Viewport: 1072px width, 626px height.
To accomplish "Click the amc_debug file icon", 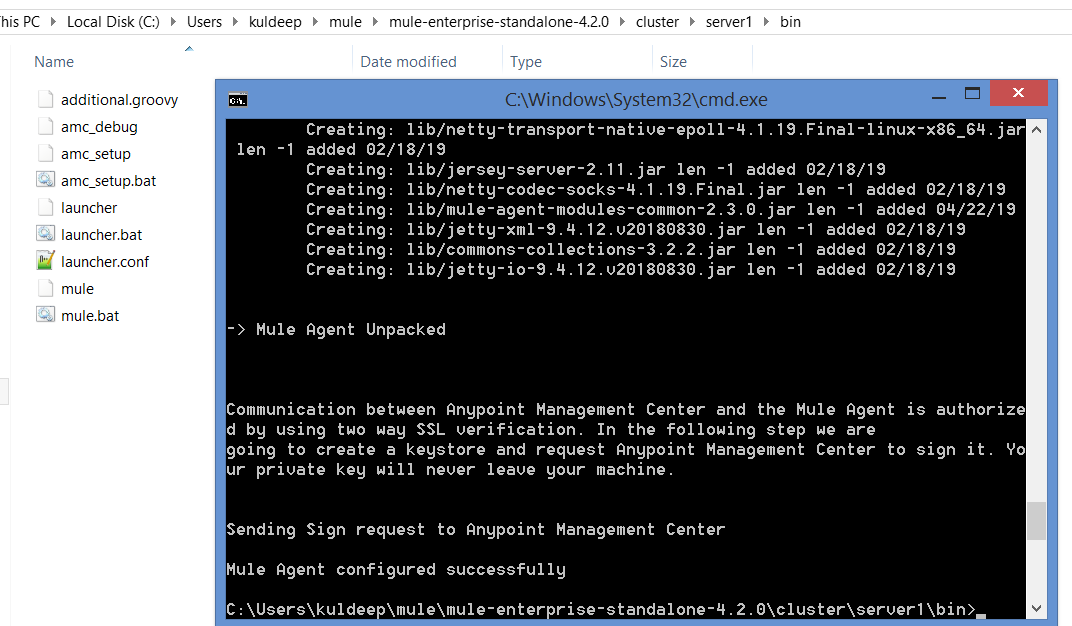I will coord(45,127).
